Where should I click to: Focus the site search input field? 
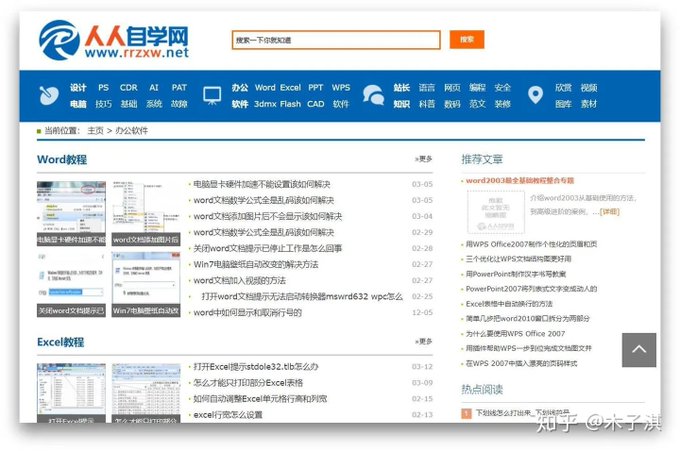coord(336,40)
